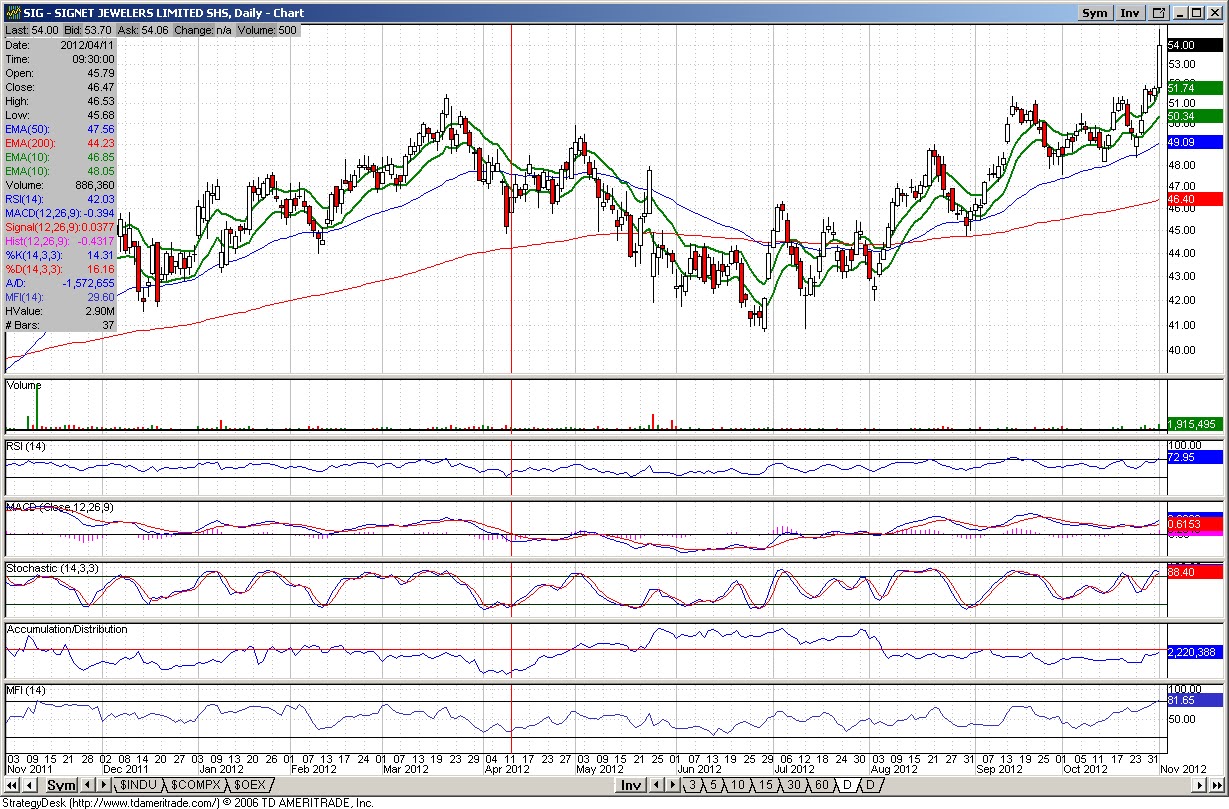This screenshot has height=809, width=1229.
Task: Select the 15 minute interval tab
Action: click(x=765, y=785)
